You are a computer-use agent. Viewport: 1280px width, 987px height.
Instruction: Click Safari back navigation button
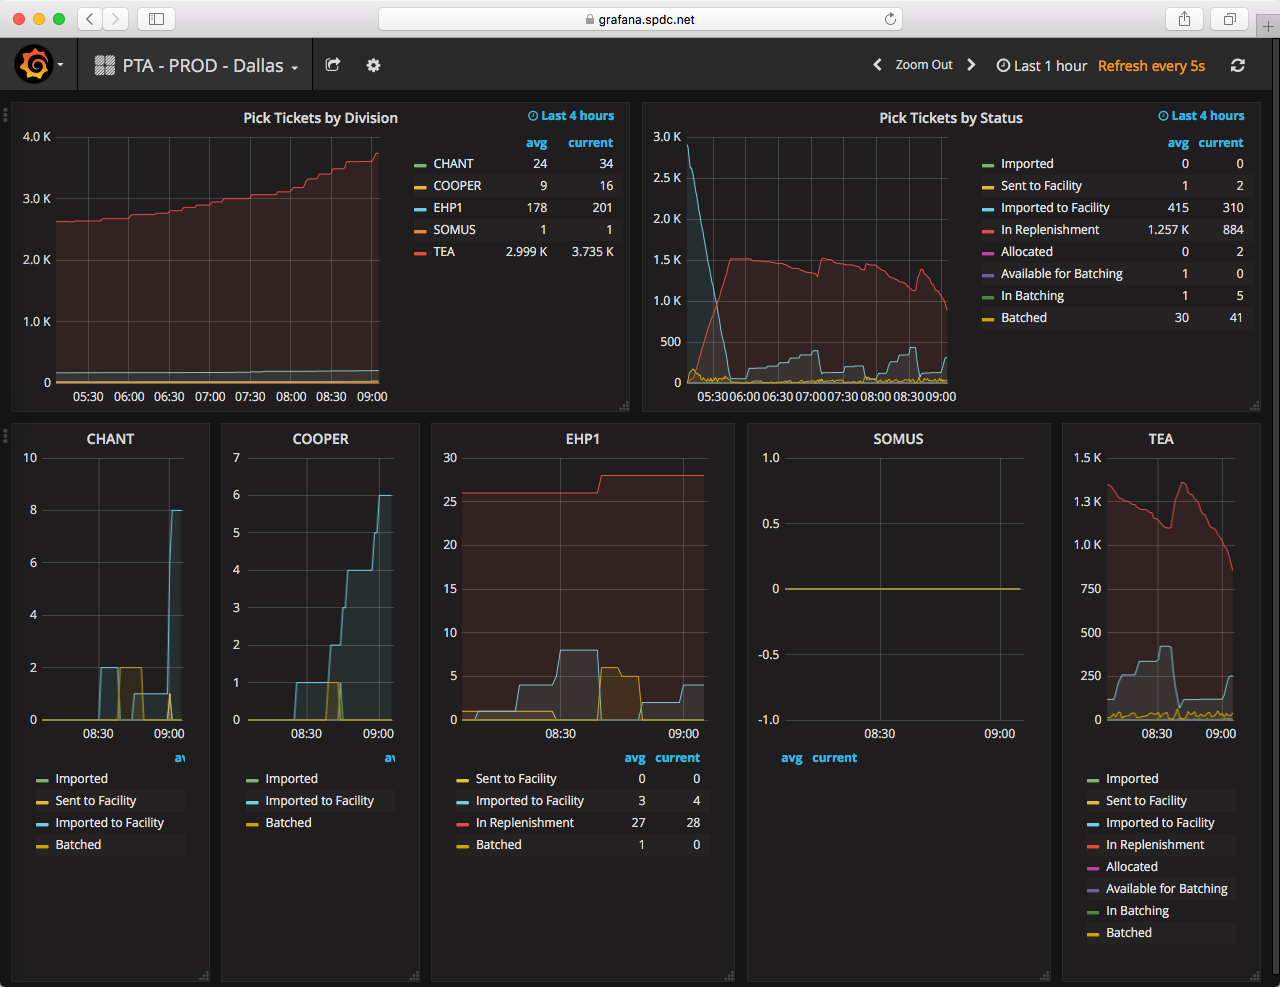[90, 19]
